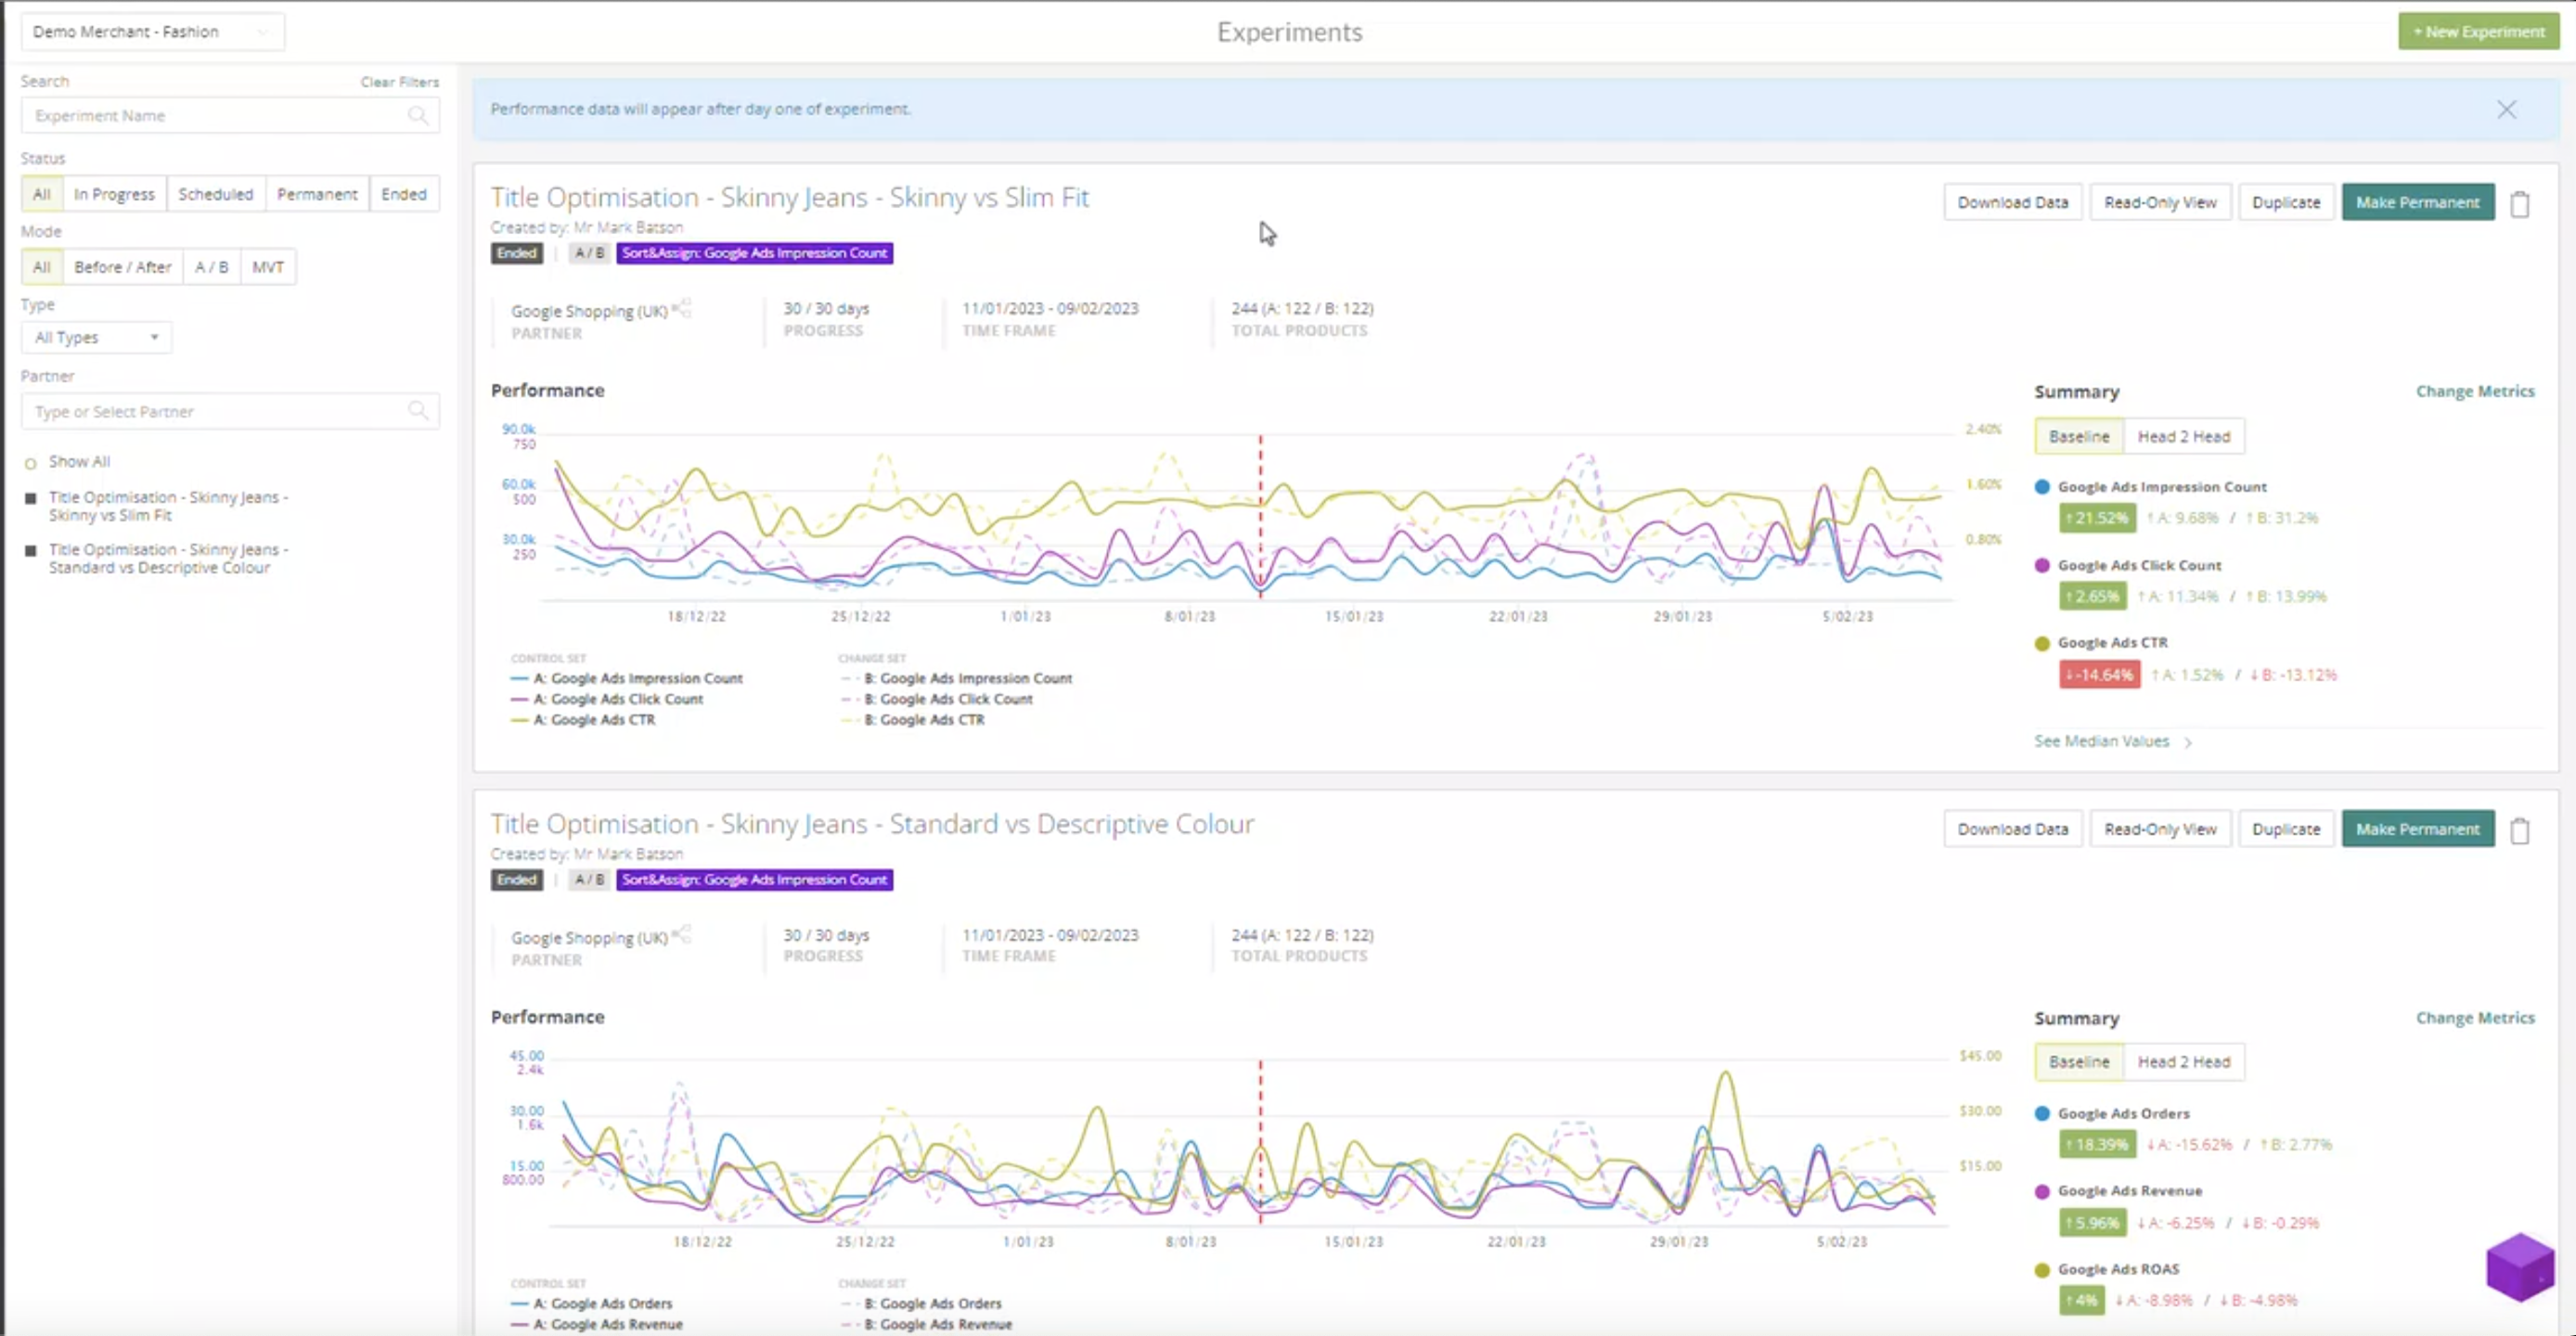This screenshot has width=2576, height=1336.
Task: Open the Demo Merchant - Fashion dropdown
Action: click(152, 32)
